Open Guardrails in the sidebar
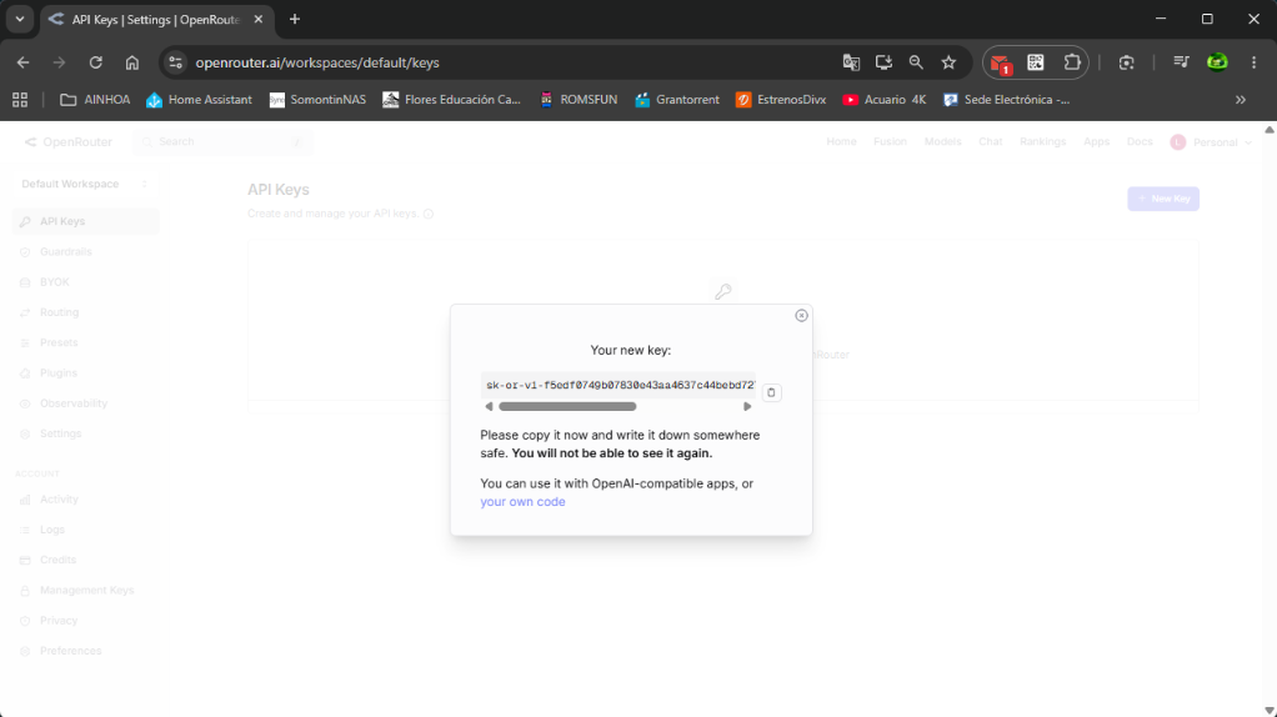1277x717 pixels. coord(66,252)
